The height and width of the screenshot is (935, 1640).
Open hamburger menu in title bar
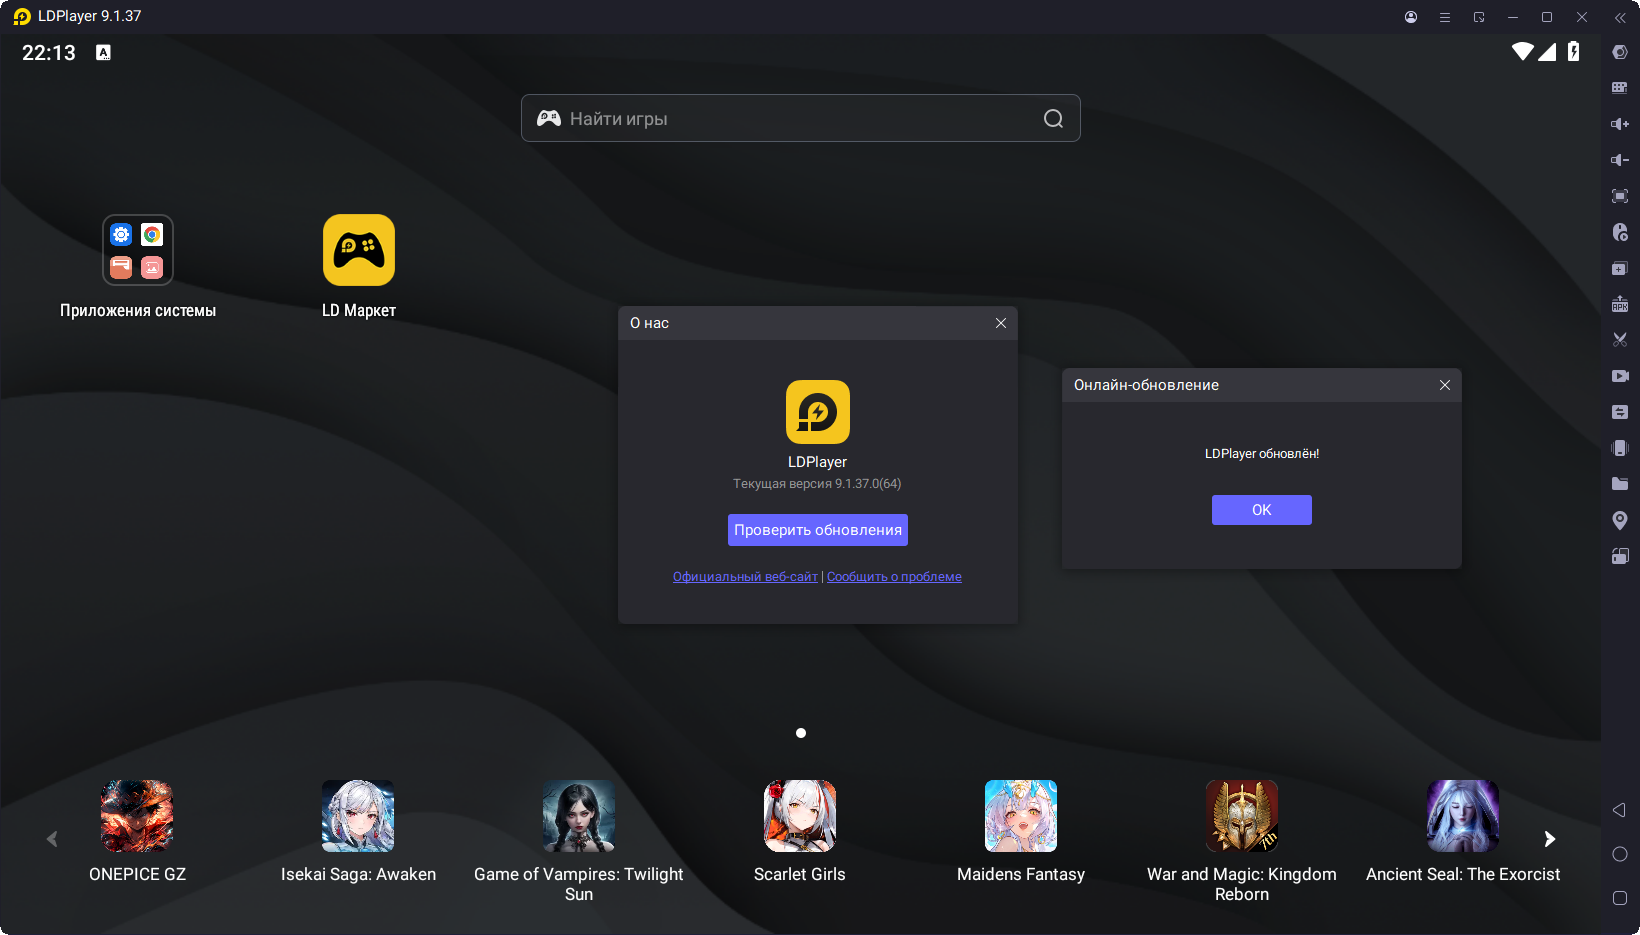click(x=1445, y=17)
